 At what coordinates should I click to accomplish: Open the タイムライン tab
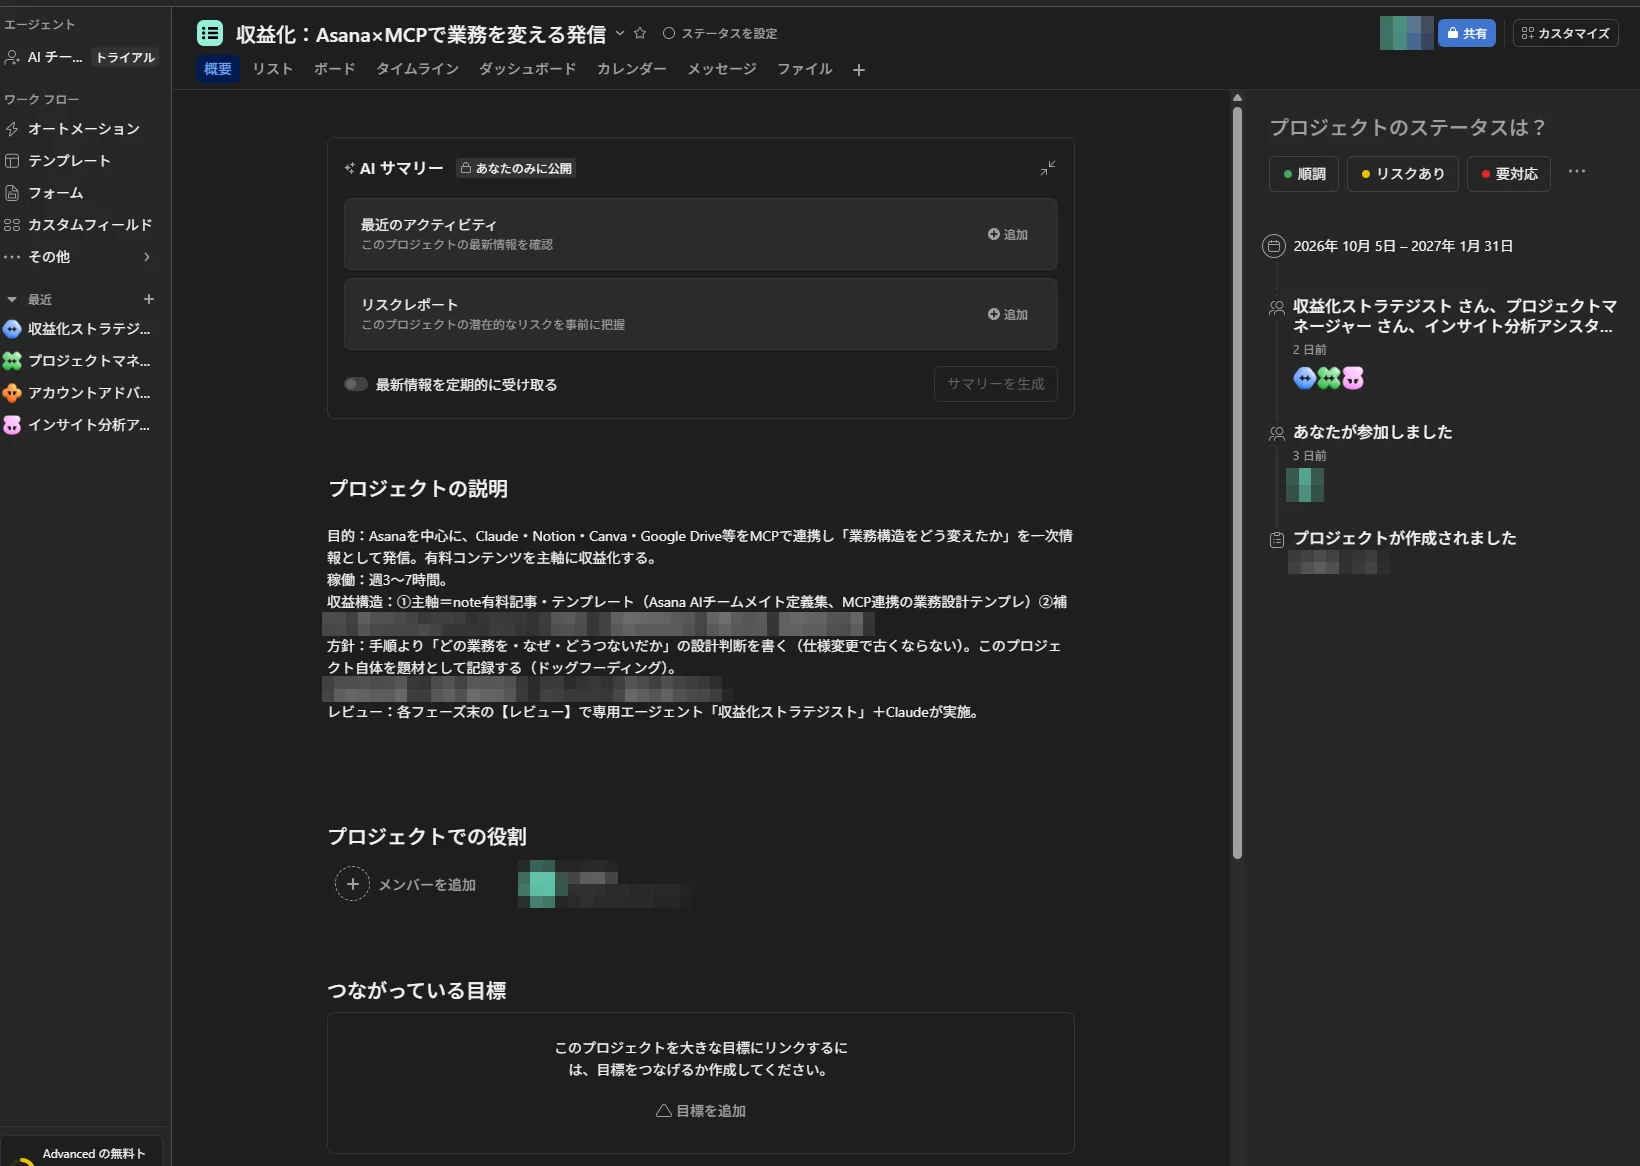[417, 69]
